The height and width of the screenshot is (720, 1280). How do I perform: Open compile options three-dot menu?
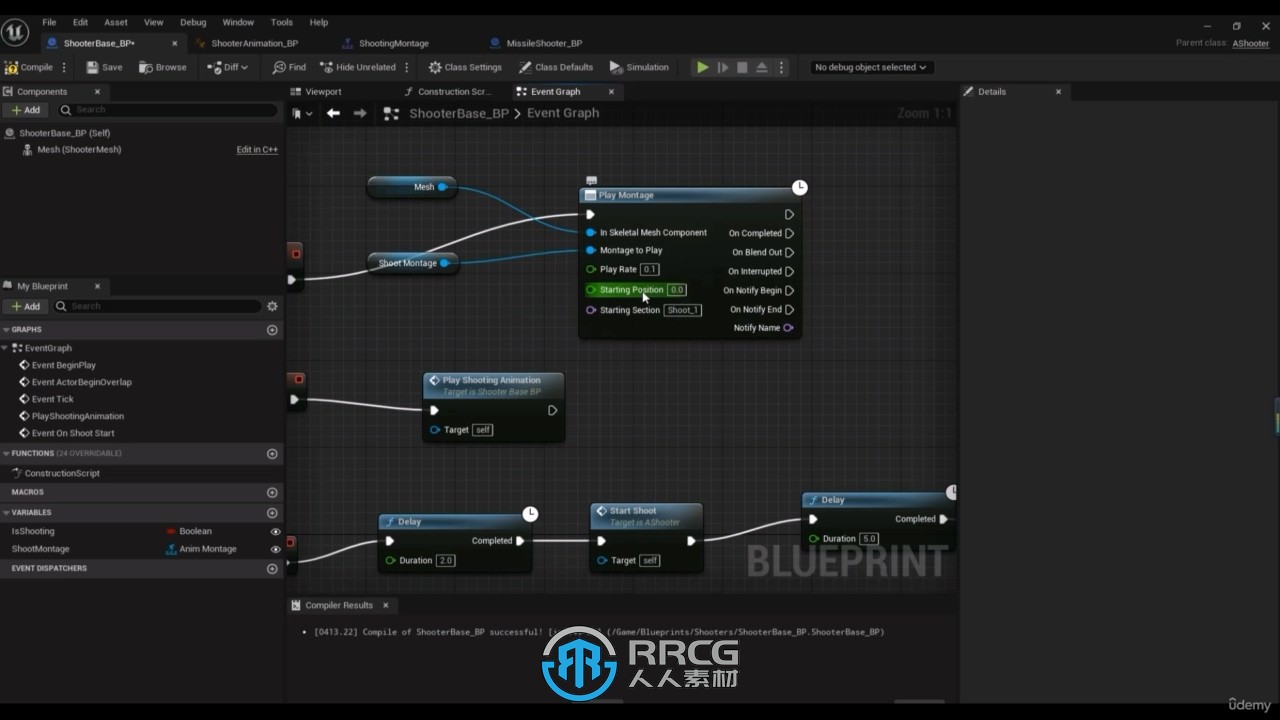pyautogui.click(x=64, y=67)
